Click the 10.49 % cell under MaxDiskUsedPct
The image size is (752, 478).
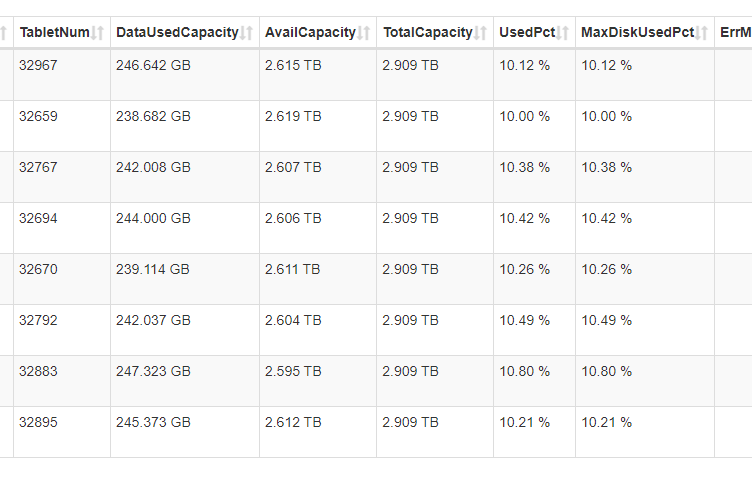pyautogui.click(x=606, y=321)
